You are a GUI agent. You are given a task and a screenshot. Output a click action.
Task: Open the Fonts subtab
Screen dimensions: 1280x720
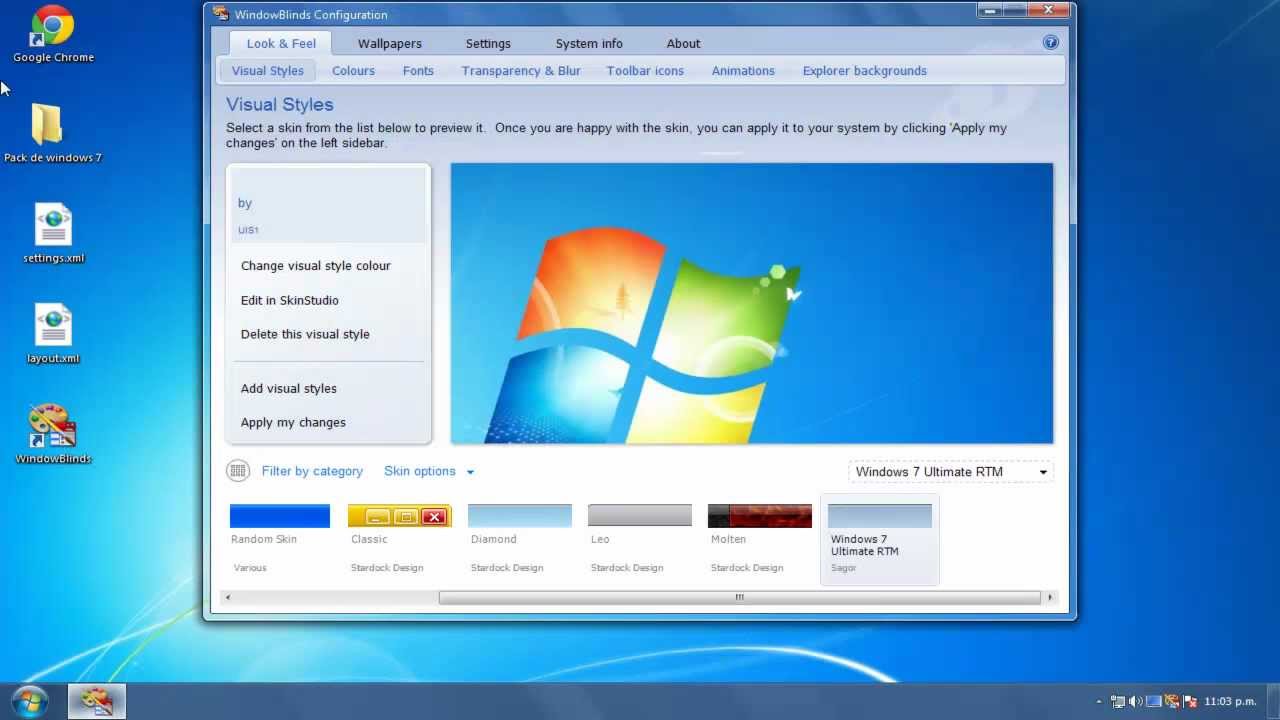pos(418,71)
